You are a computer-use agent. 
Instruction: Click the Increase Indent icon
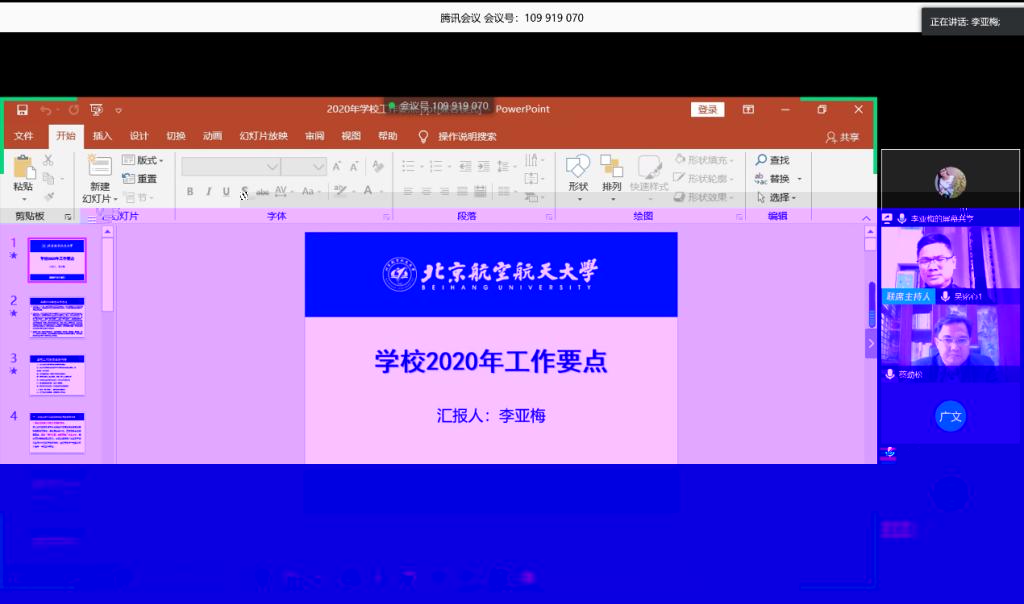[483, 167]
